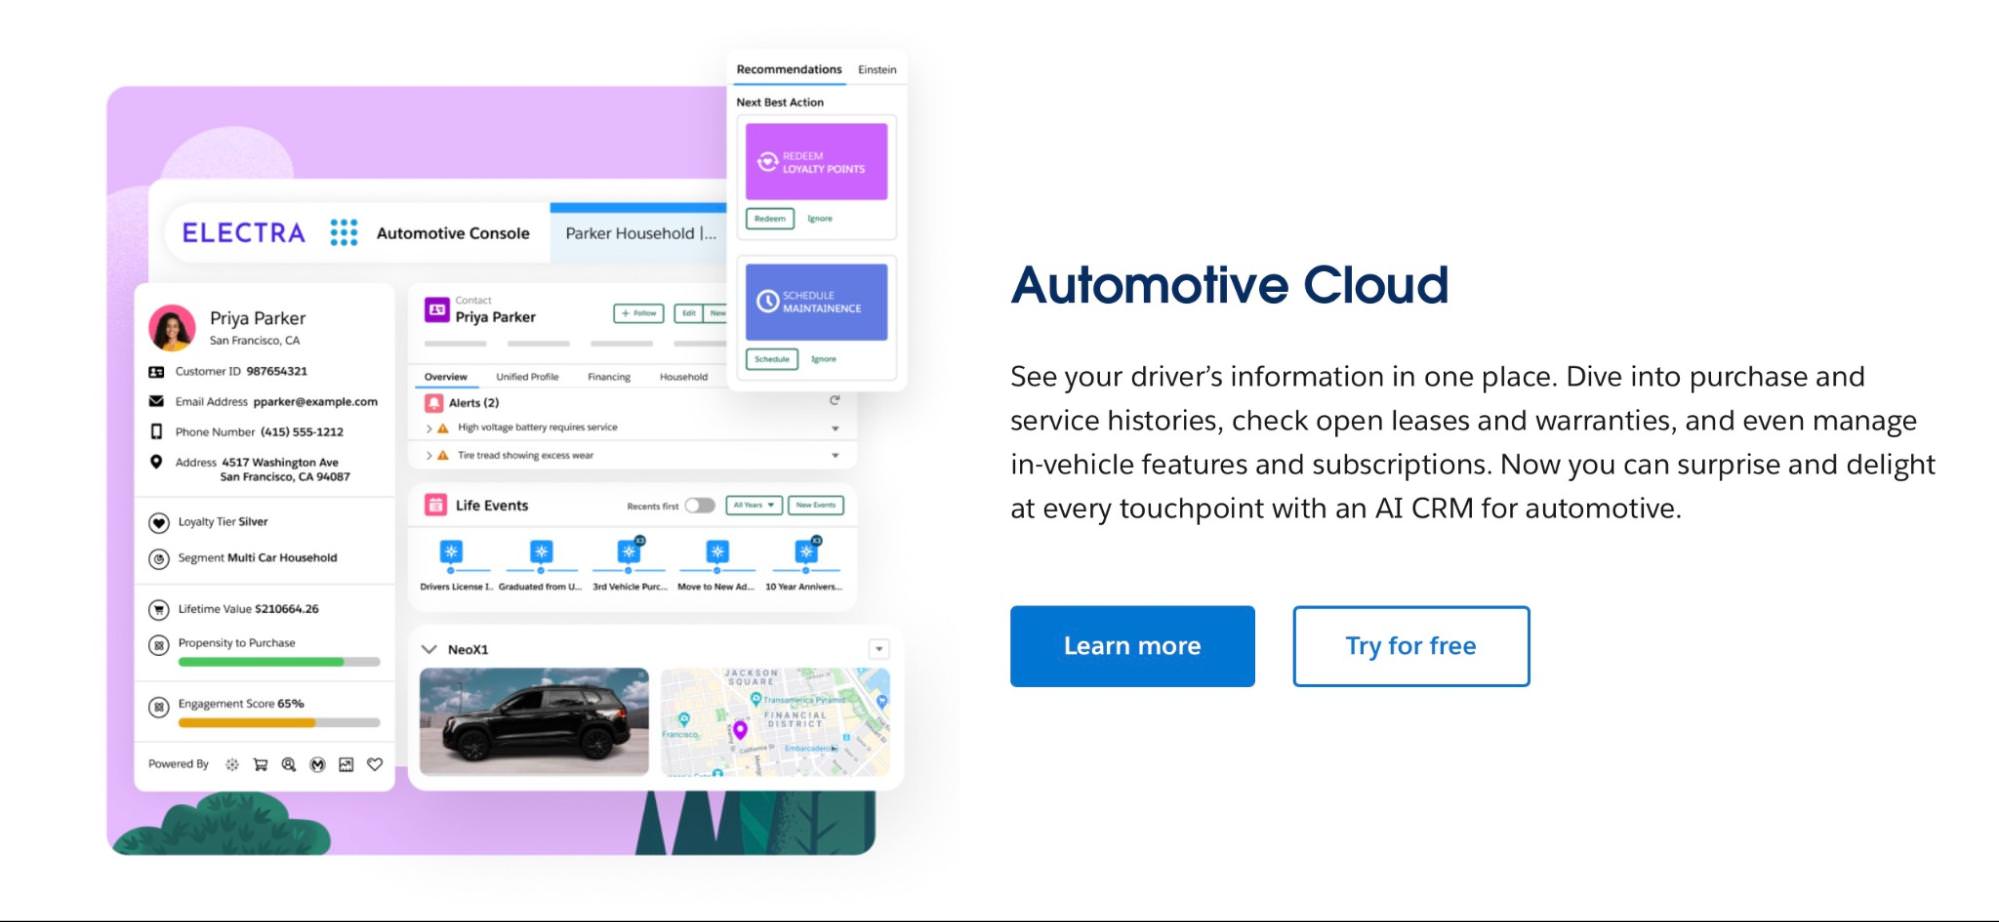Viewport: 1999px width, 922px height.
Task: Open Tire tread alert dropdown arrow
Action: [x=835, y=456]
